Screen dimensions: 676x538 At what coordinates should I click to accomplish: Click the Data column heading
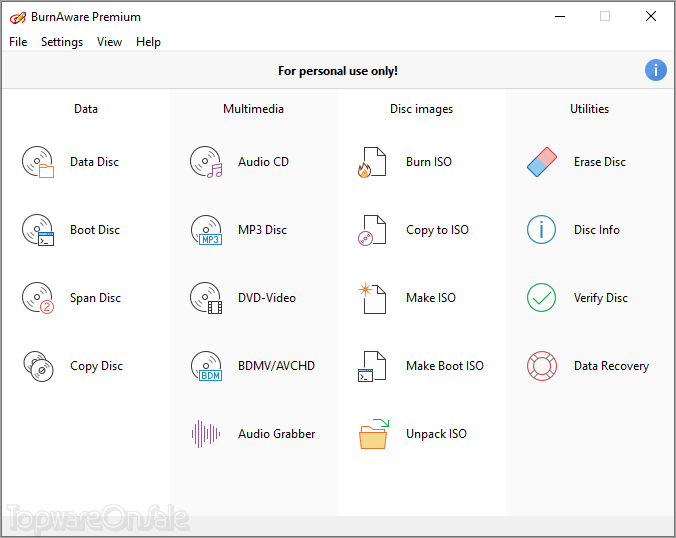click(86, 109)
